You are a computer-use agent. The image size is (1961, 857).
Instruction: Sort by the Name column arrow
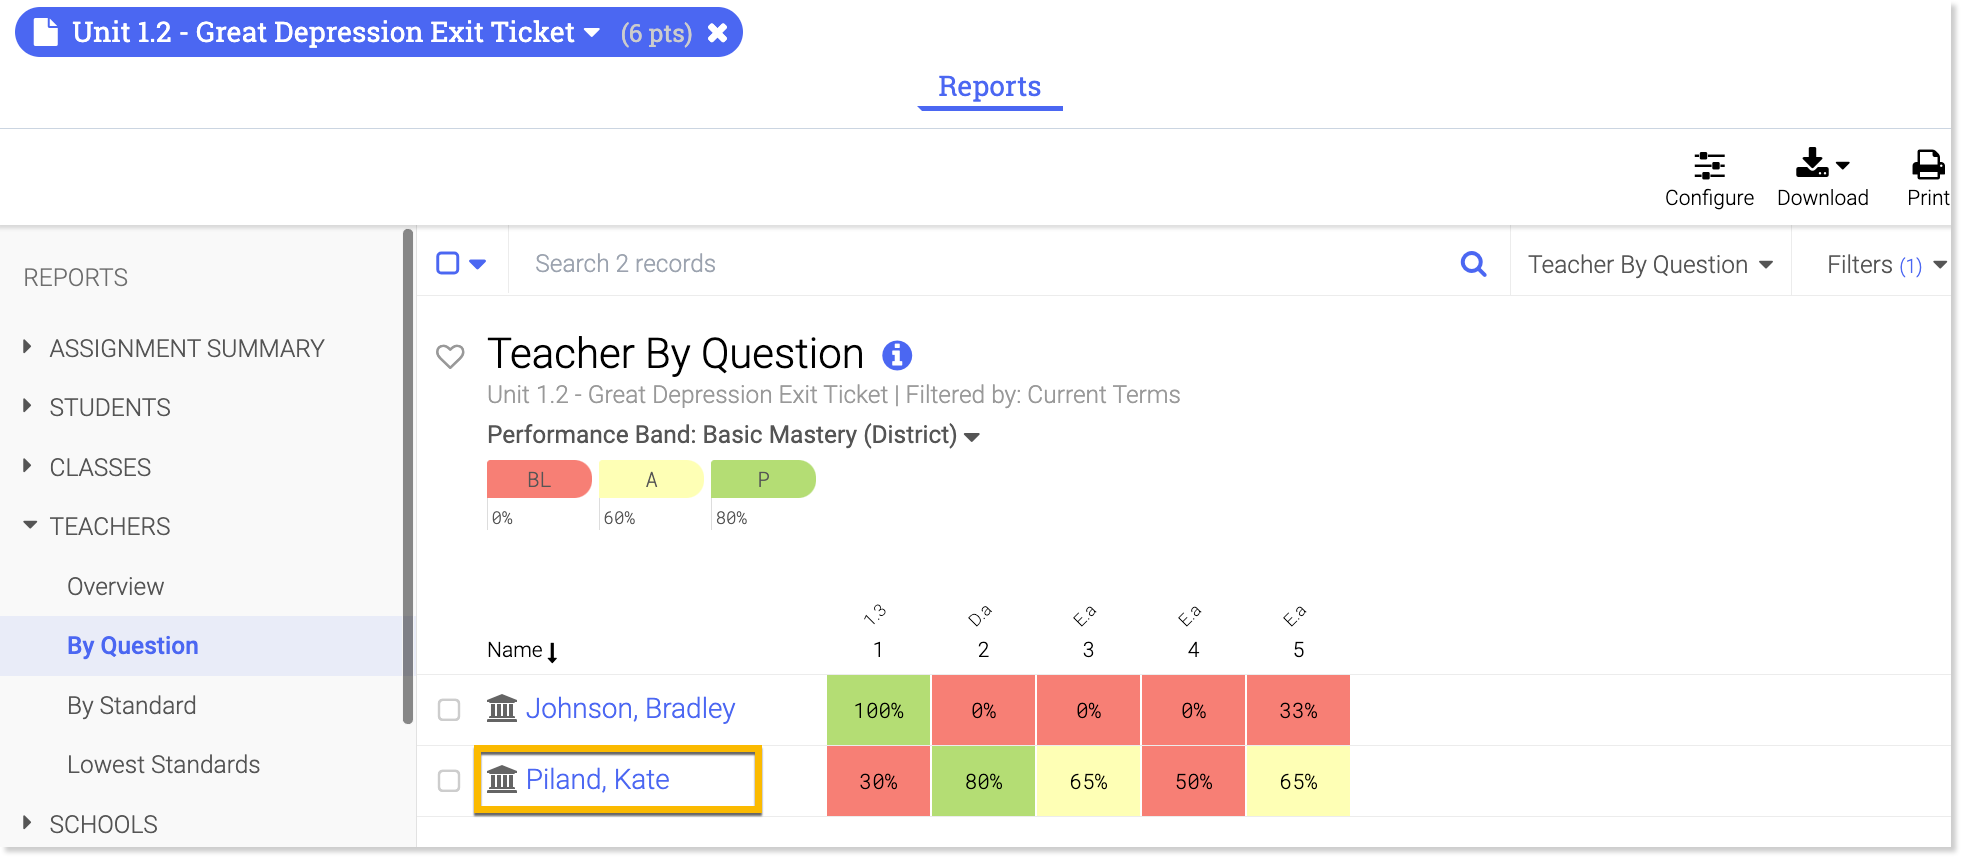(552, 652)
